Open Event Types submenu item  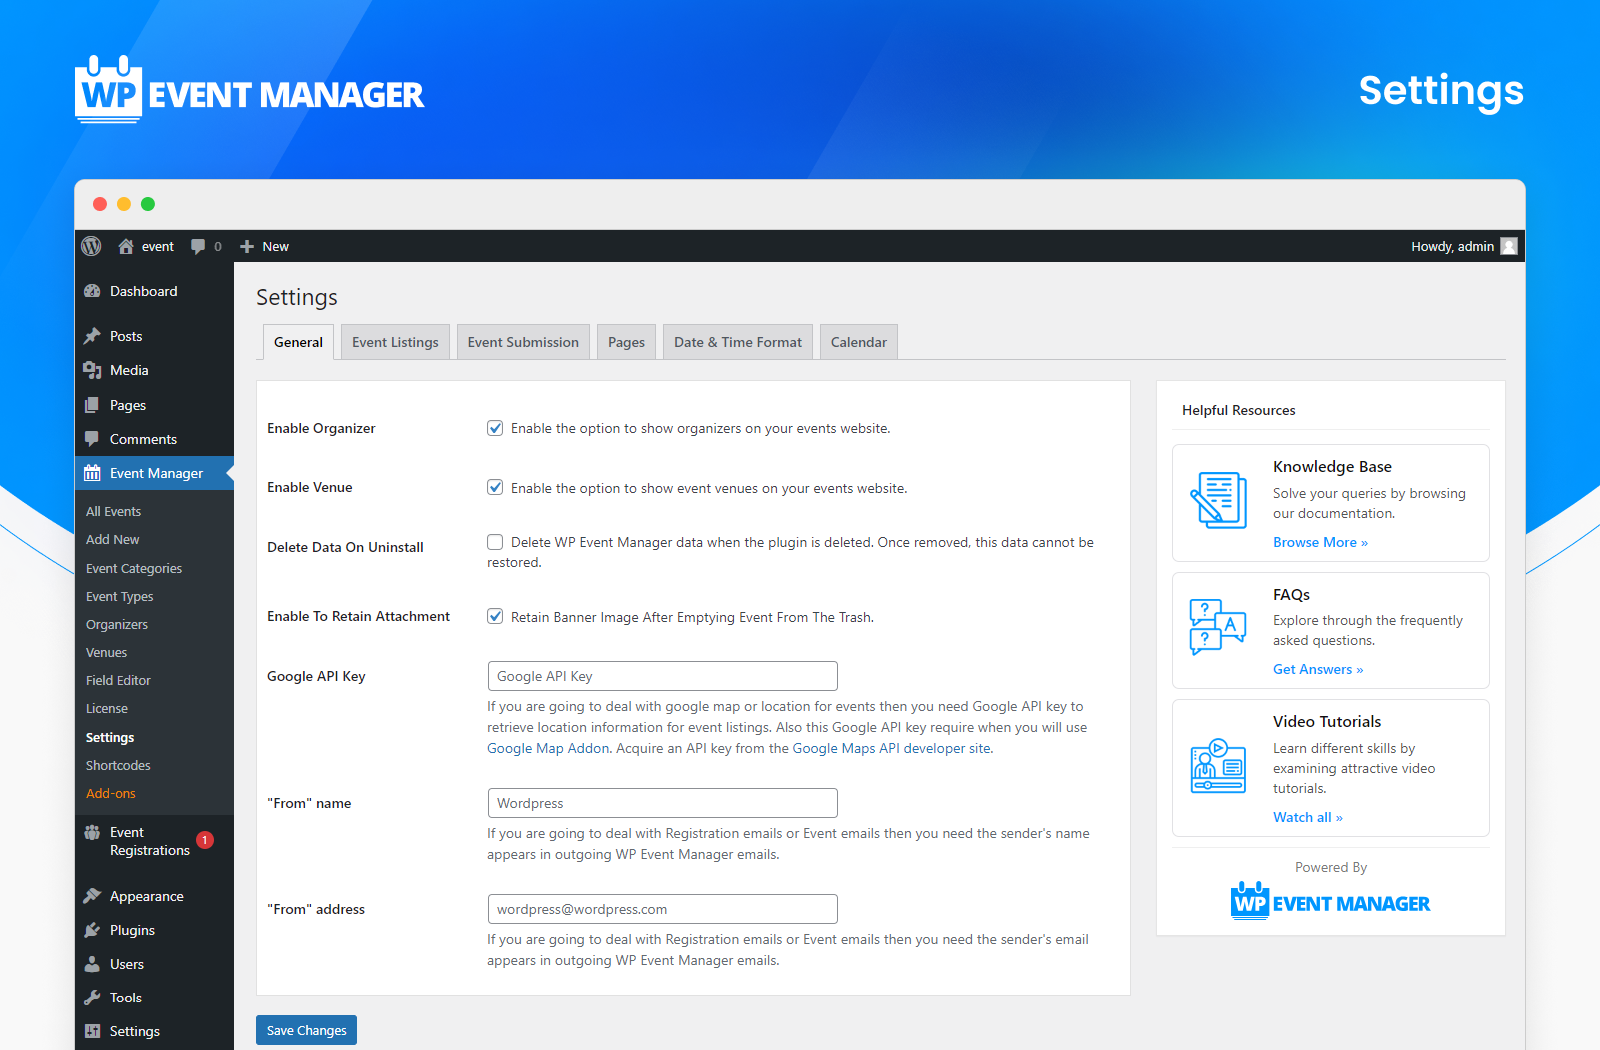[x=119, y=596]
